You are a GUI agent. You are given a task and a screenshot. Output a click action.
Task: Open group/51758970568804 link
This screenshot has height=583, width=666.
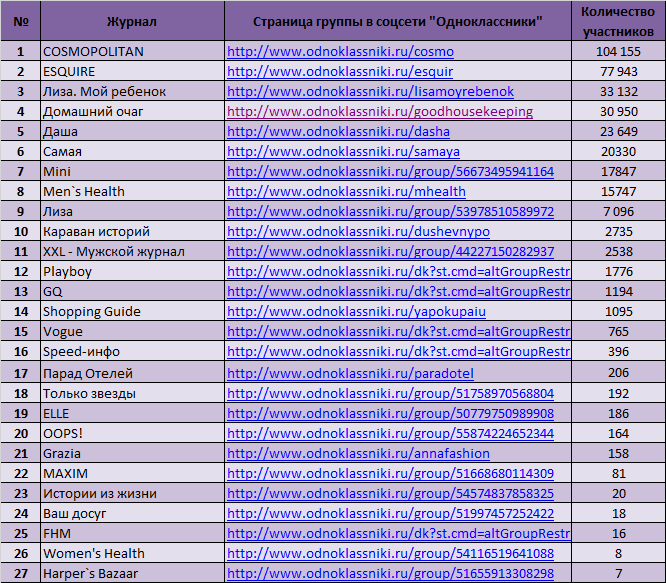tap(390, 393)
